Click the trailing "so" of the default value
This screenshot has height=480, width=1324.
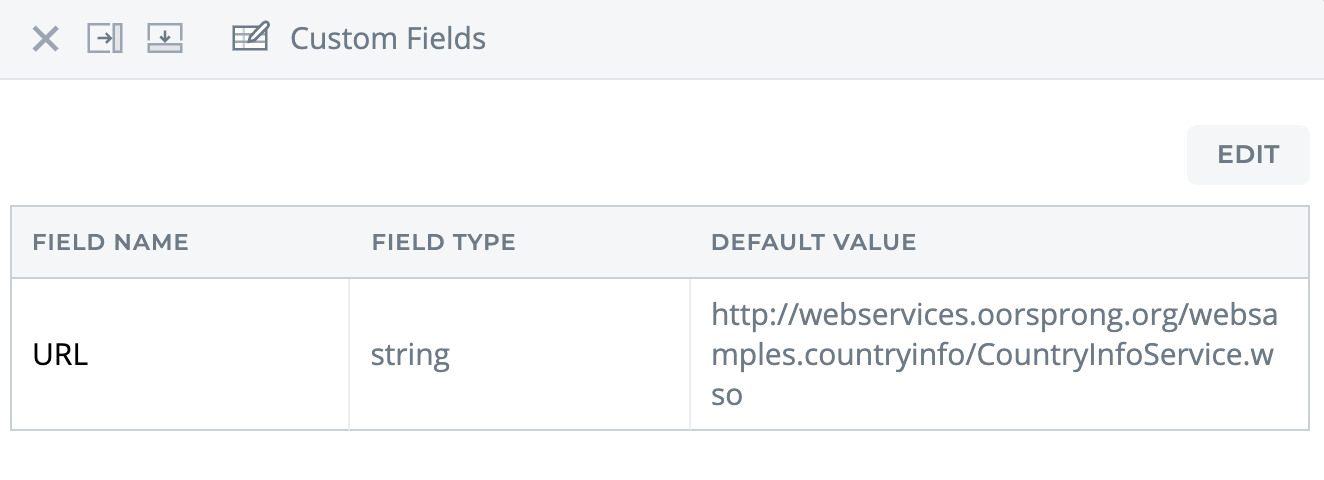[727, 395]
